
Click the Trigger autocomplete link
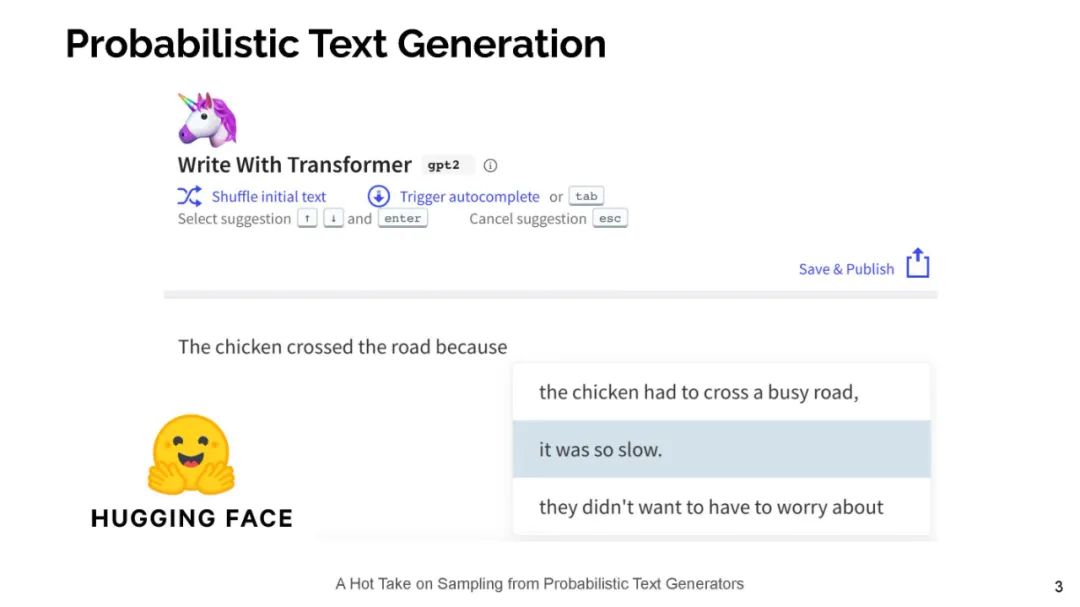[x=469, y=197]
